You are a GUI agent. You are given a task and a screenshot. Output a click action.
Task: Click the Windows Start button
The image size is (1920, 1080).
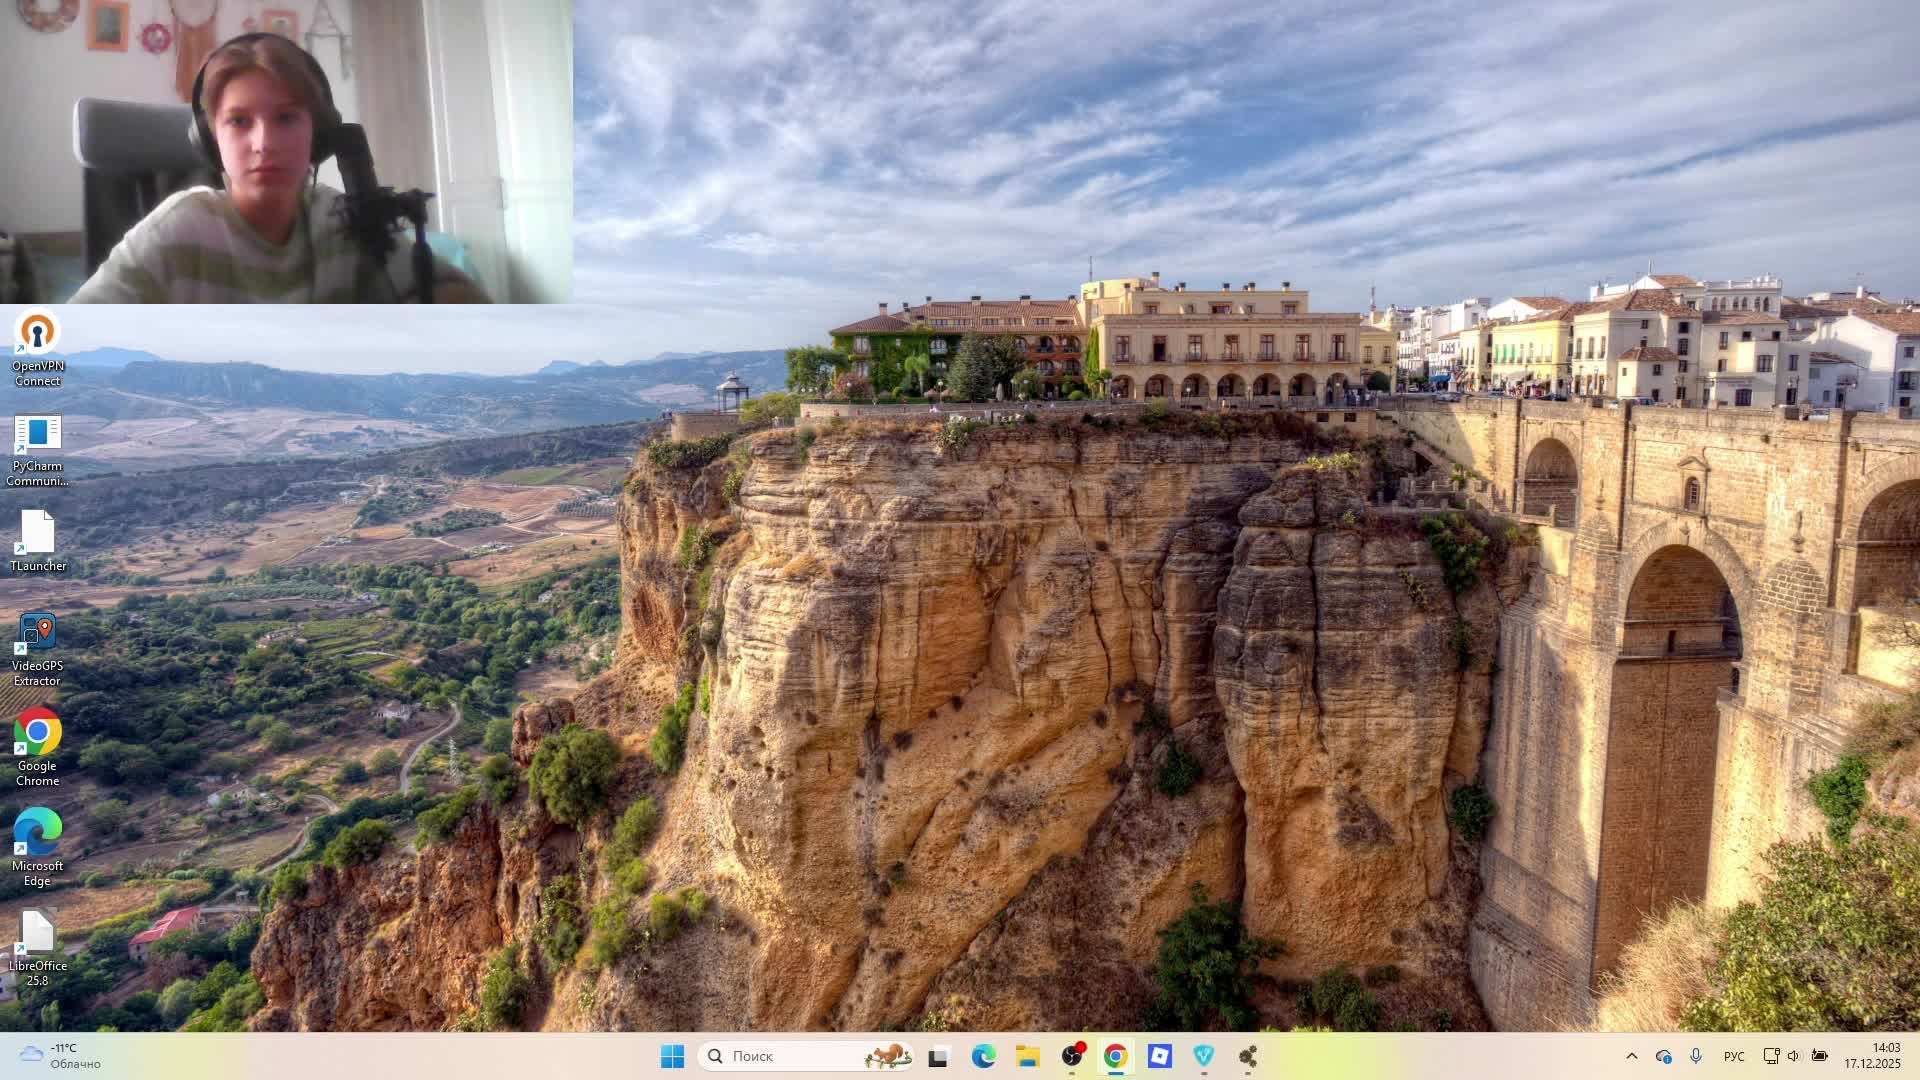coord(672,1056)
